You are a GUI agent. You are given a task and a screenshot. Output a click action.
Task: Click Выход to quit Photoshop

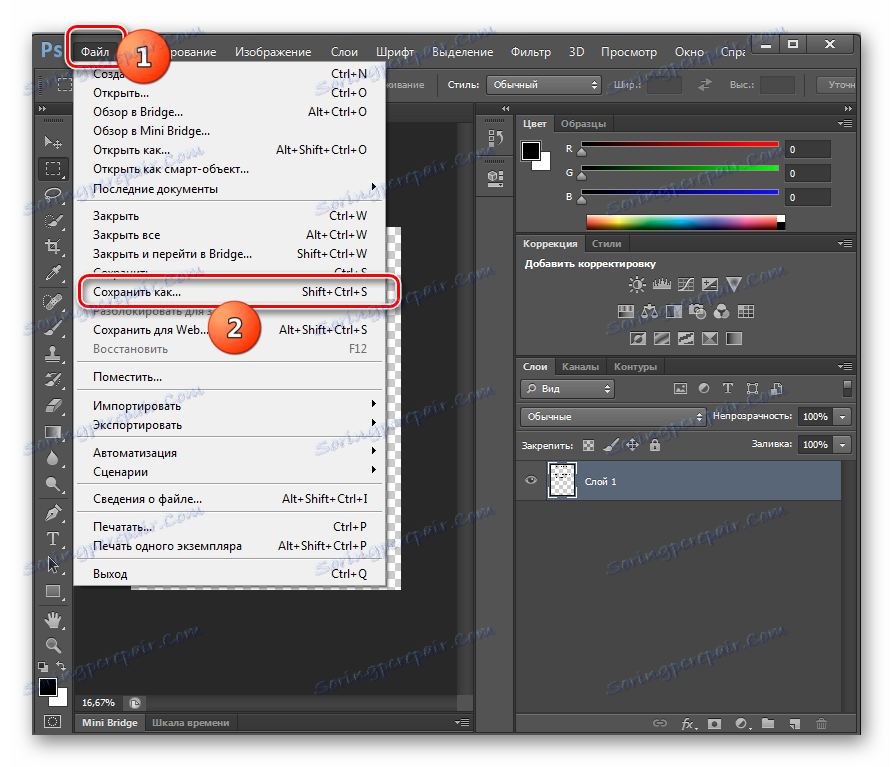(230, 573)
